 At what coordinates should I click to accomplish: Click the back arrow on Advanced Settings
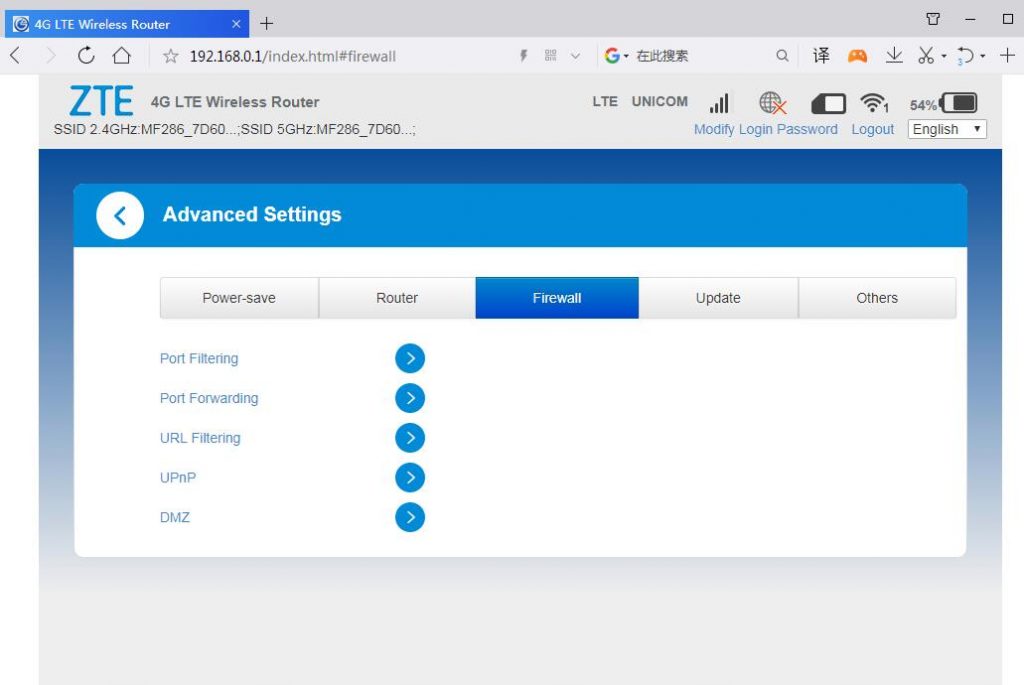119,214
